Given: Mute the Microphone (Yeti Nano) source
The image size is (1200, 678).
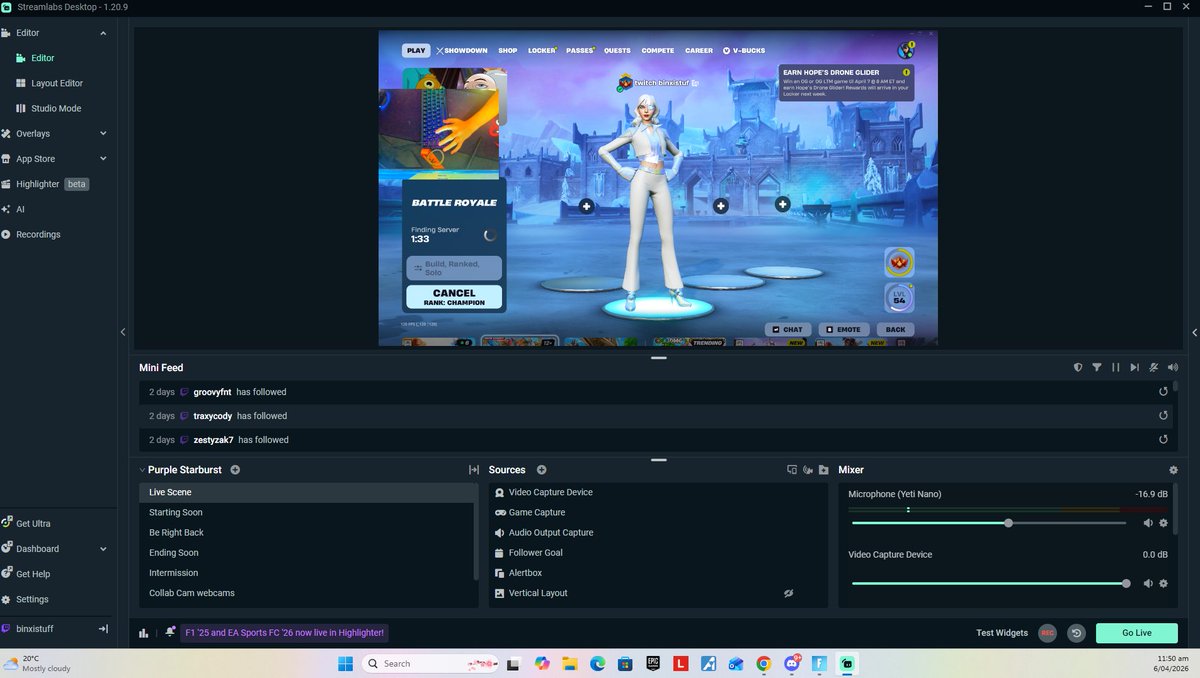Looking at the screenshot, I should pyautogui.click(x=1148, y=523).
